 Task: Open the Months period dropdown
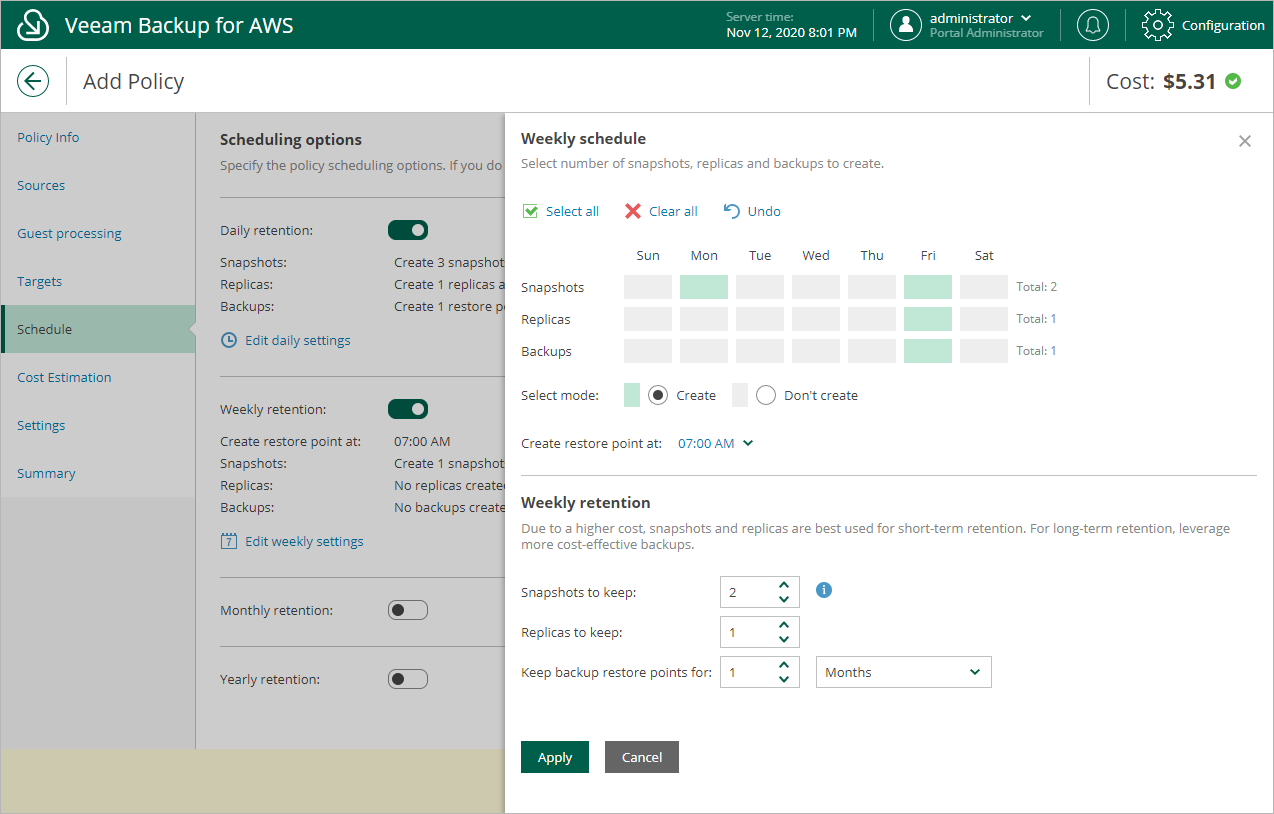(904, 672)
